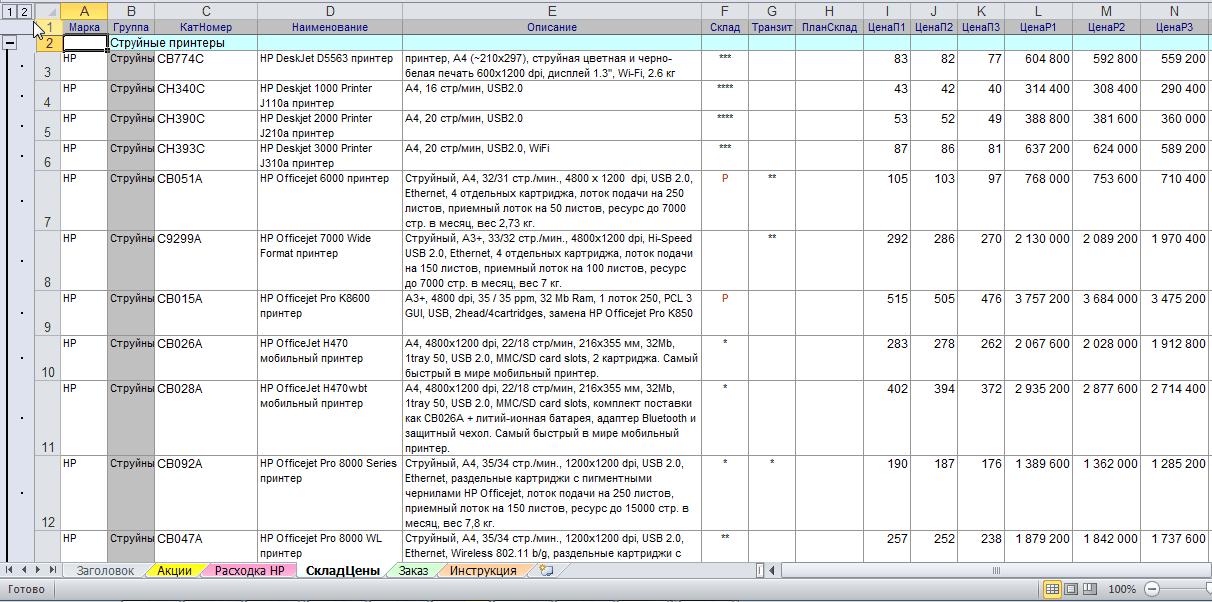Click cell HP DeskJet D5563 принтер
The width and height of the screenshot is (1212, 602).
[x=329, y=66]
